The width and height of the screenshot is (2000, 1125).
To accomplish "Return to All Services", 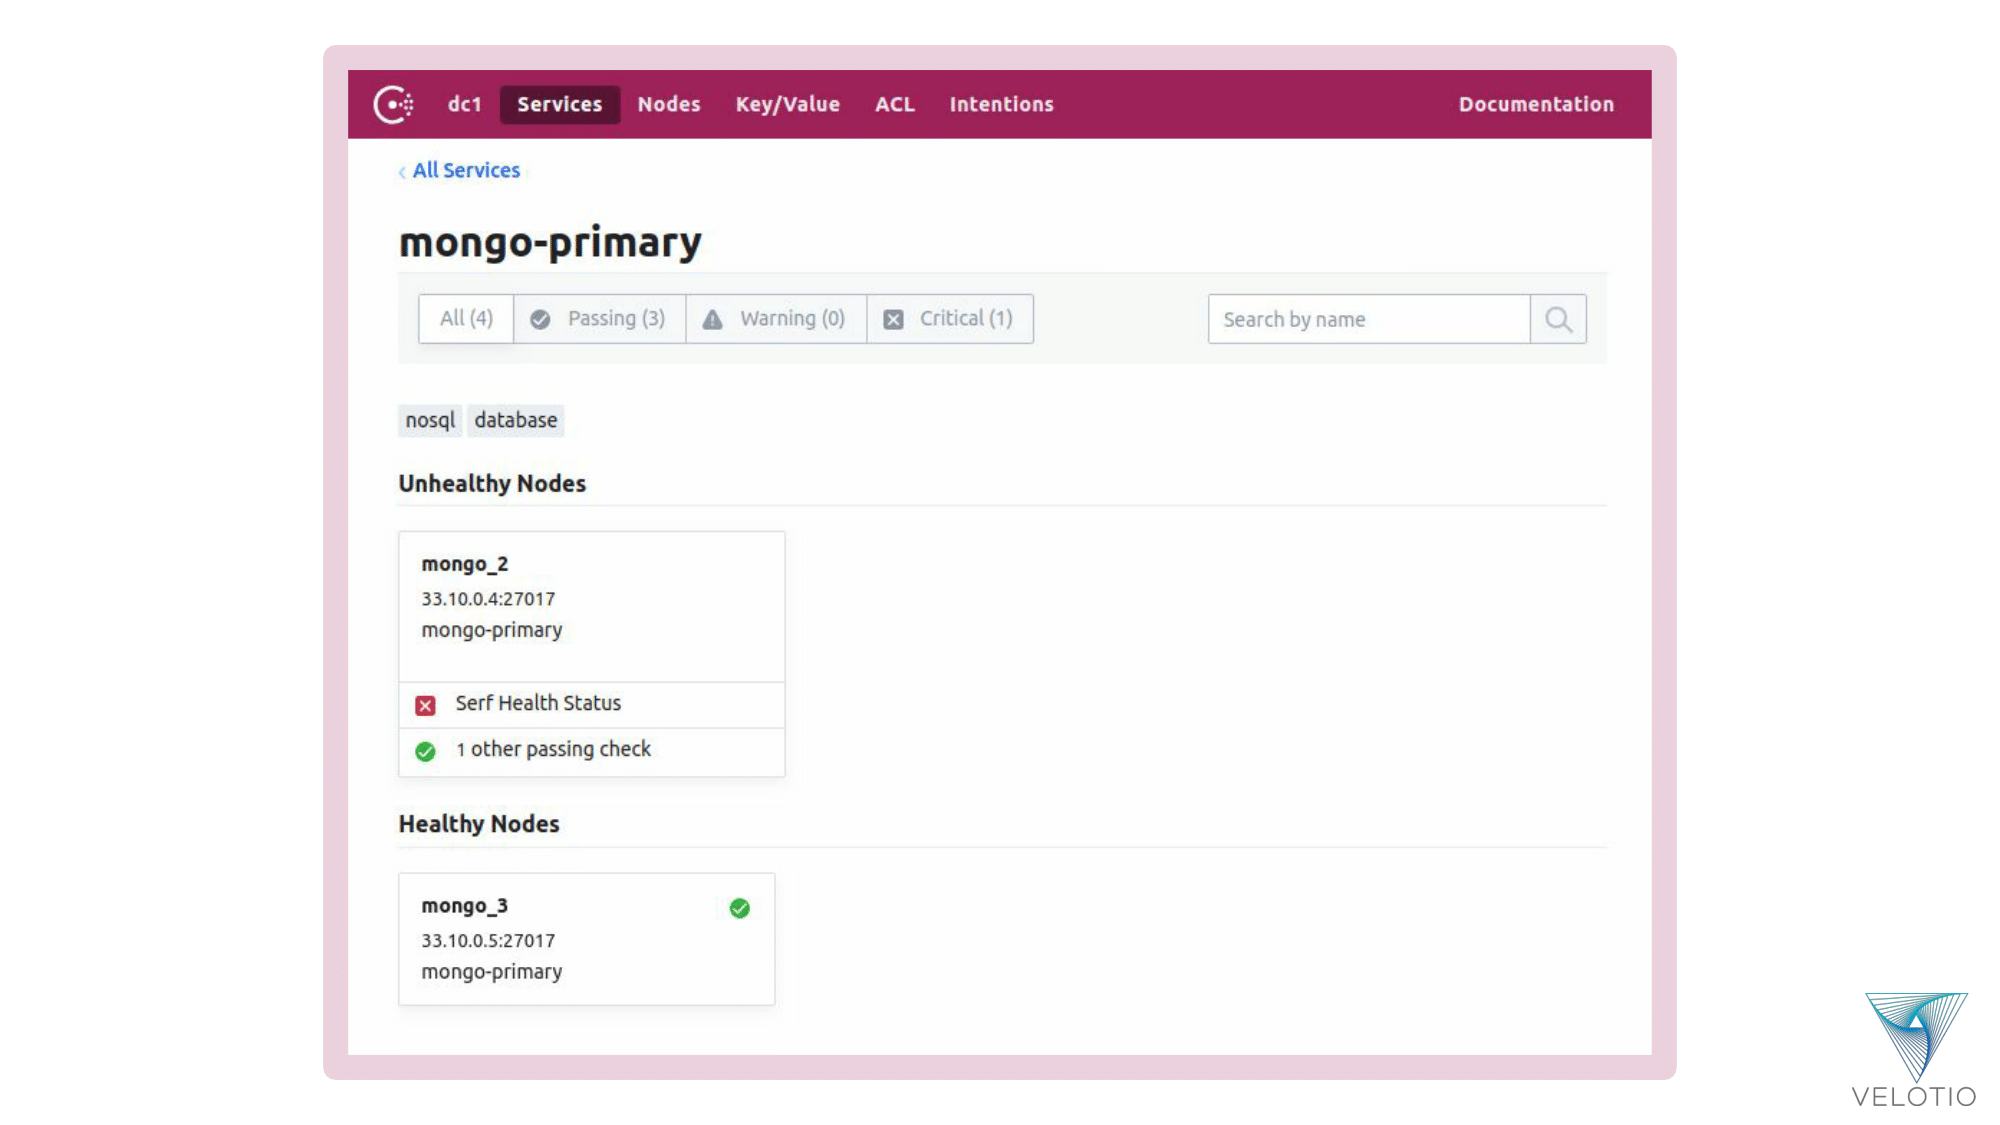I will (466, 170).
